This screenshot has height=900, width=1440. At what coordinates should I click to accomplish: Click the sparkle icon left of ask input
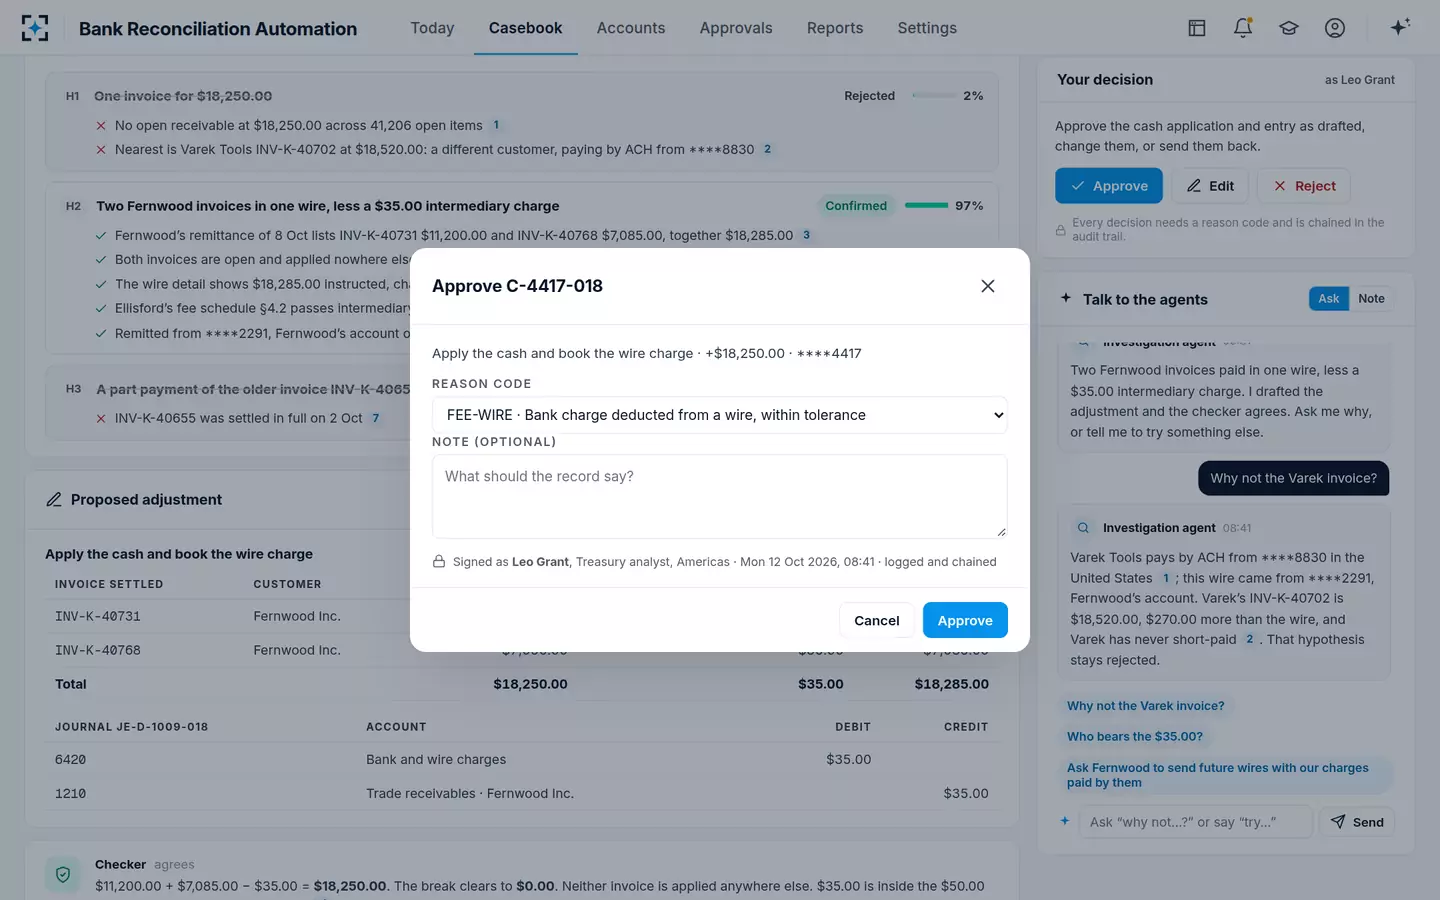[x=1065, y=821]
